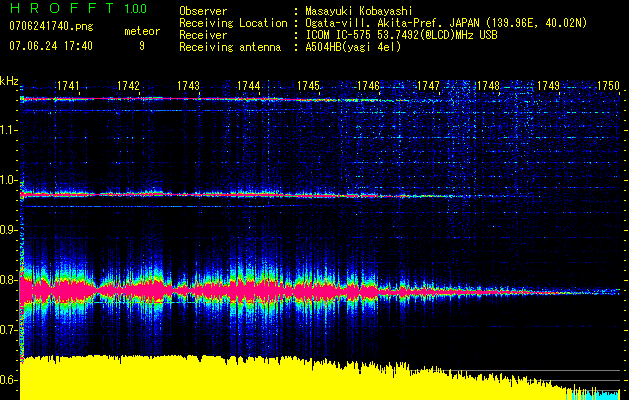Click the meteor count value 9

(141, 46)
